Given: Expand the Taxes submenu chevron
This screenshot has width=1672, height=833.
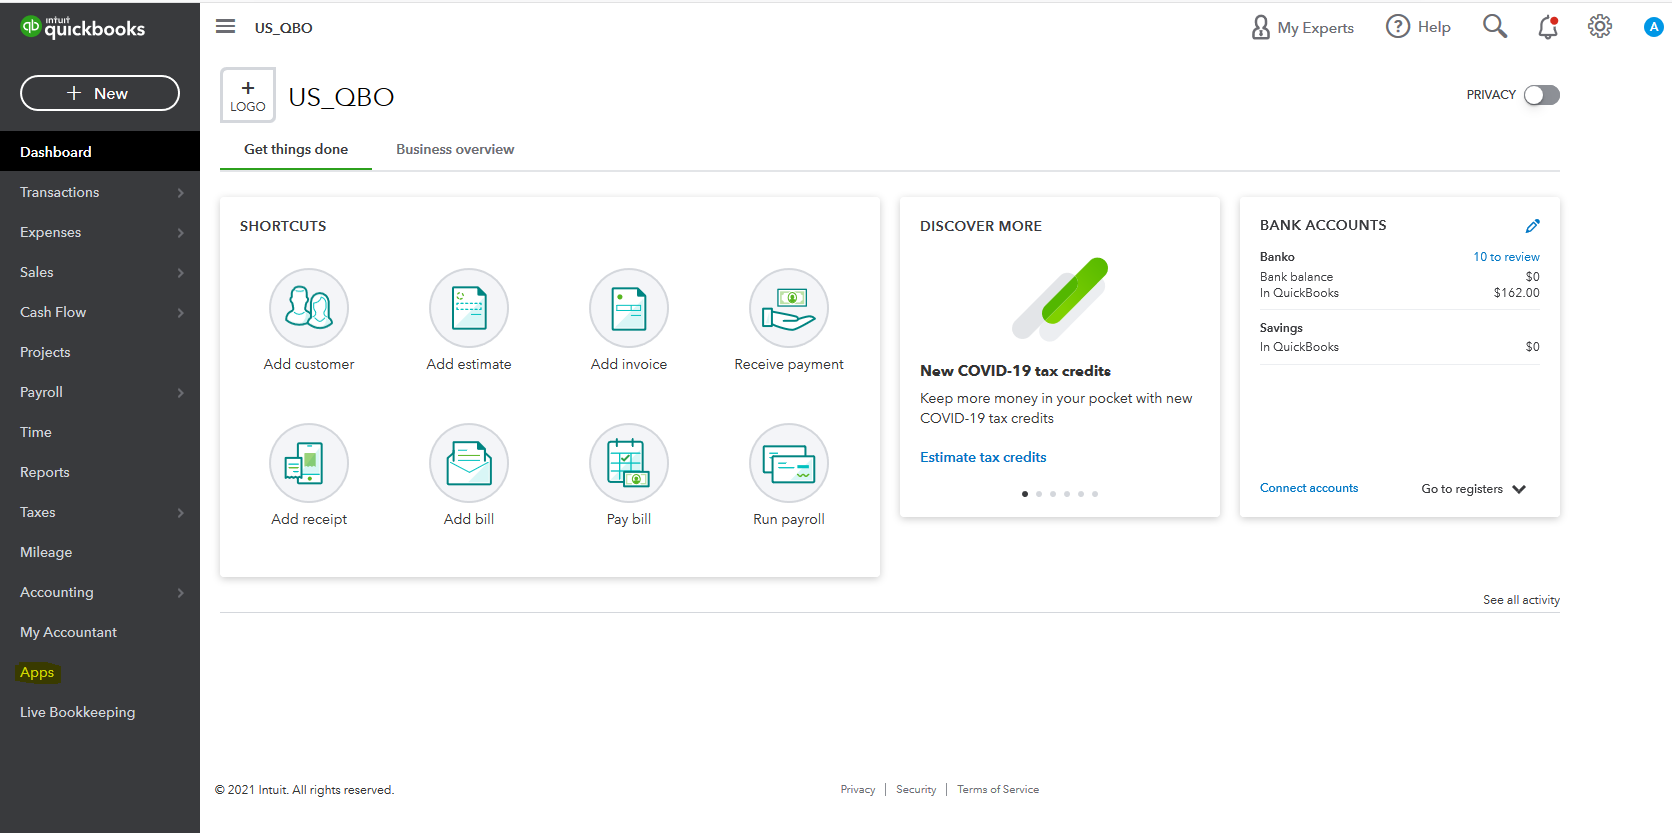Looking at the screenshot, I should click(x=181, y=513).
